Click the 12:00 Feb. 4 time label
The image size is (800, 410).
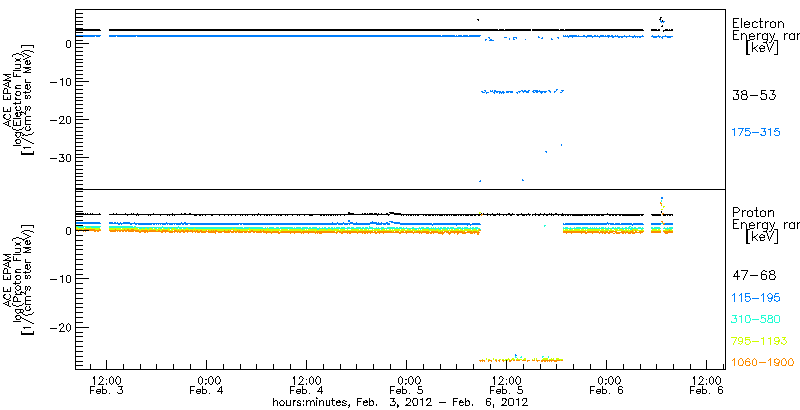coord(307,385)
